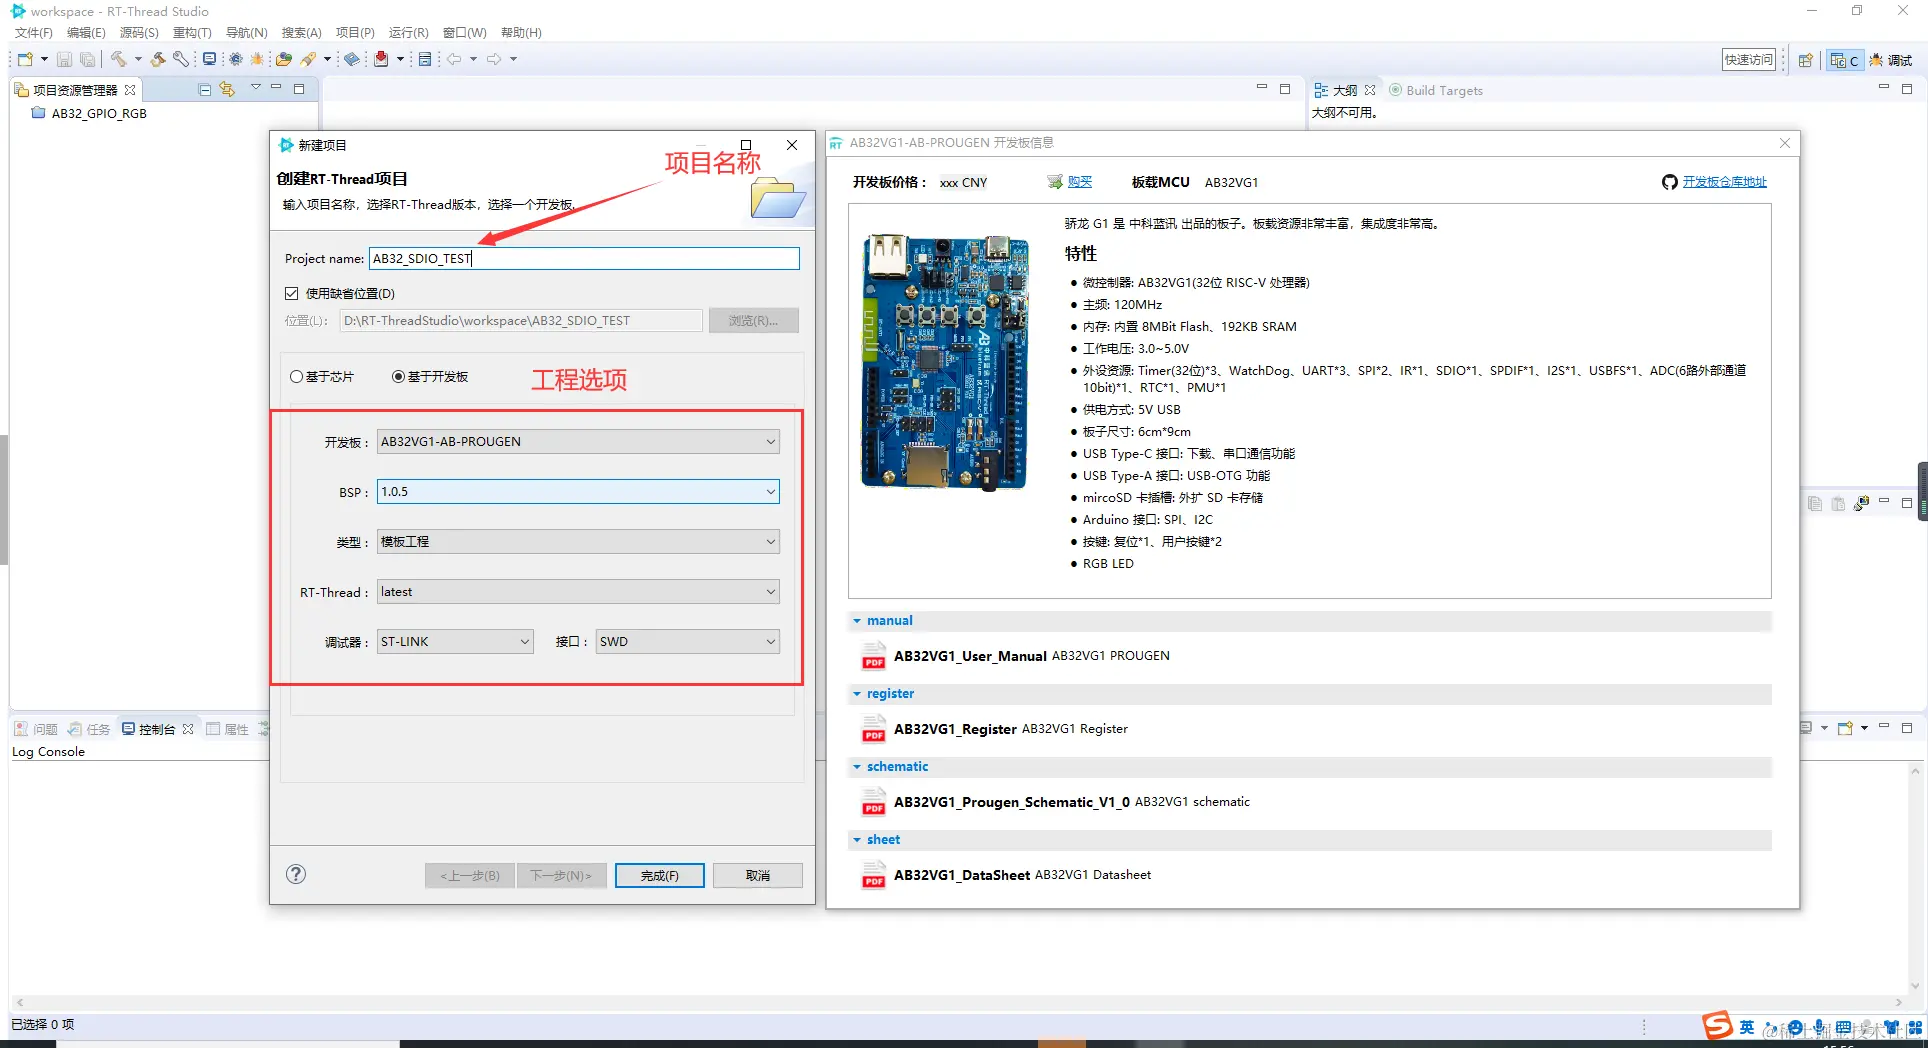
Task: Open the 文件(F) menu
Action: pos(34,33)
